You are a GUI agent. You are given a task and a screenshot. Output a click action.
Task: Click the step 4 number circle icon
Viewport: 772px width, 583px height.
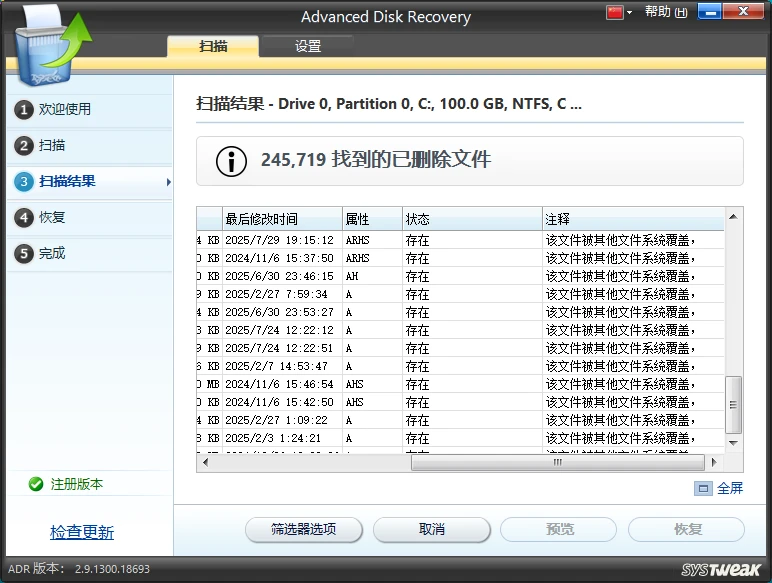[24, 218]
